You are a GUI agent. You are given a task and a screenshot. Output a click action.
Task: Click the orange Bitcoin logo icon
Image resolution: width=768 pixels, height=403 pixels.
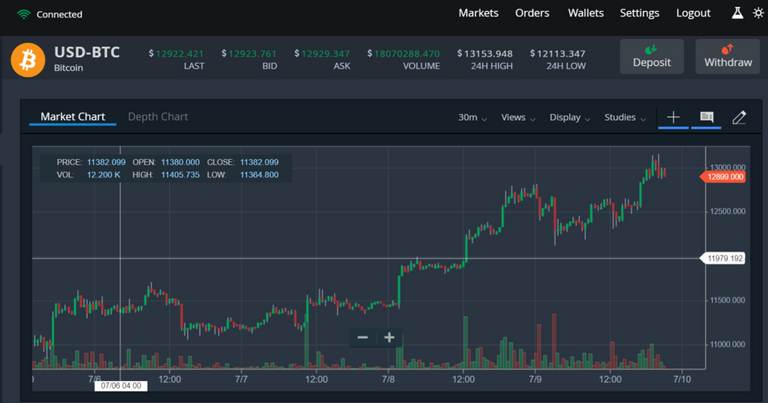(28, 57)
